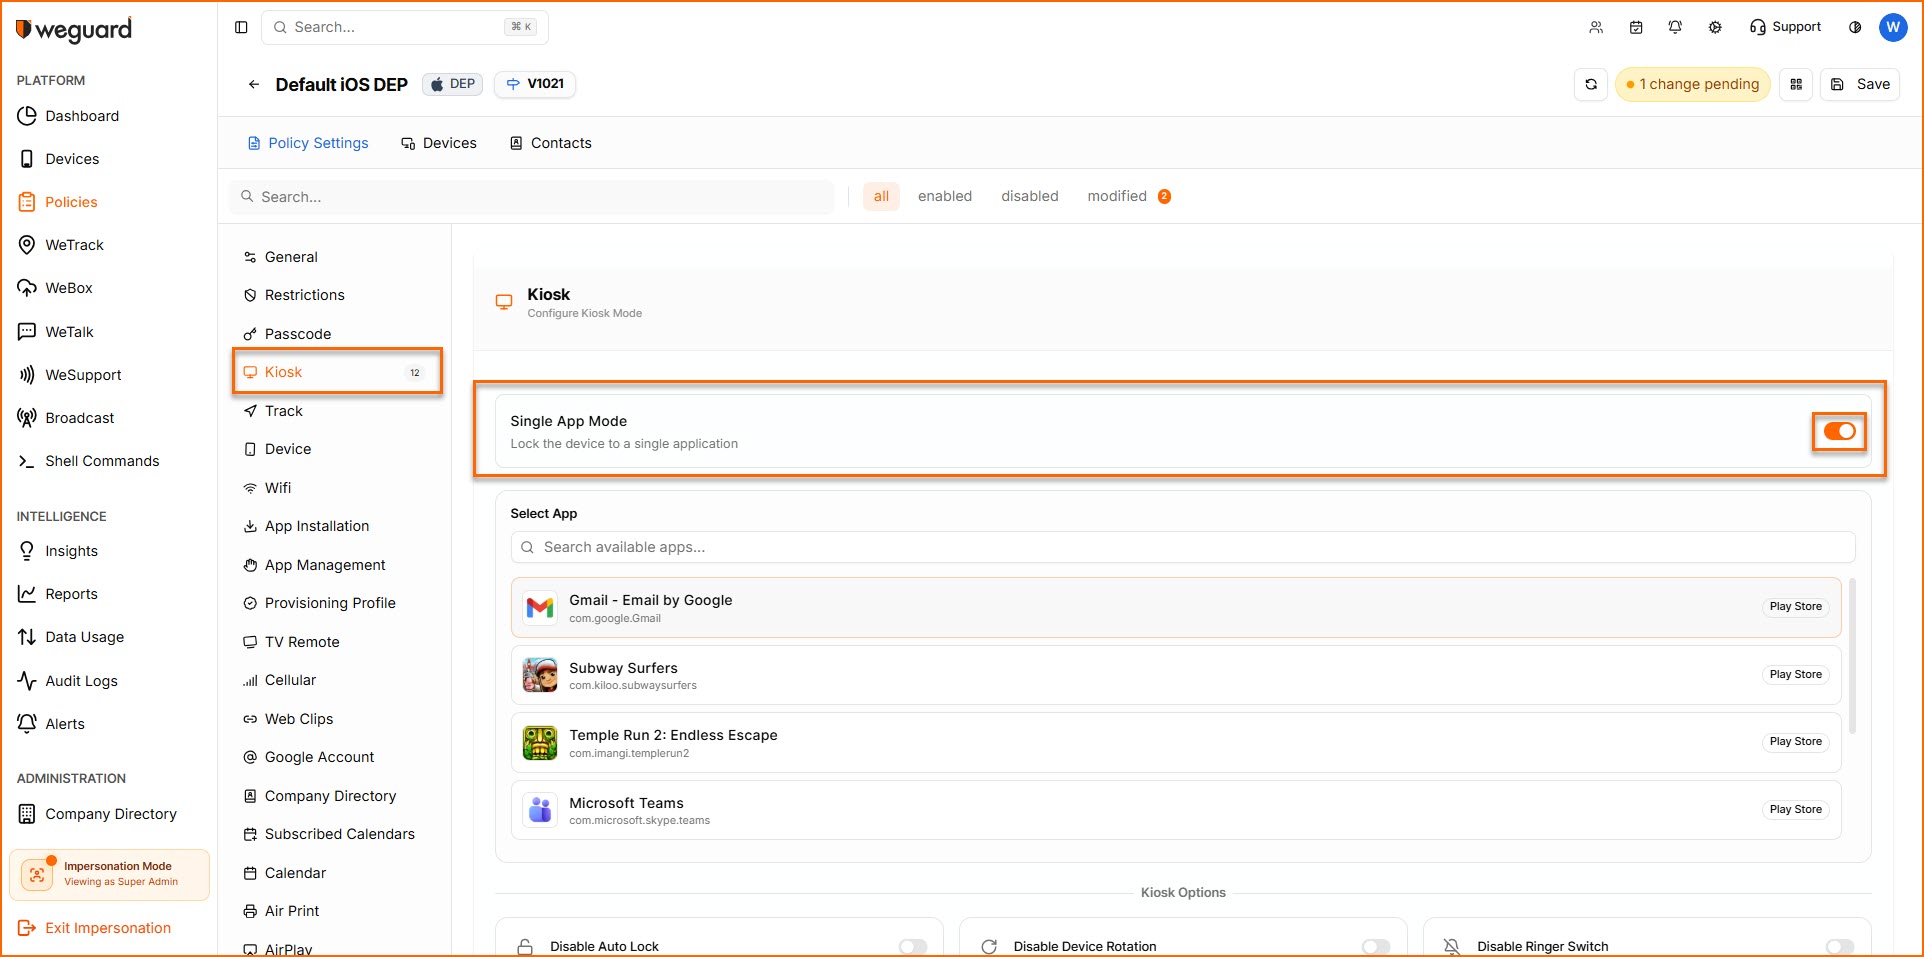The width and height of the screenshot is (1924, 957).
Task: Enable the Disable Ringer Switch toggle
Action: tap(1839, 946)
